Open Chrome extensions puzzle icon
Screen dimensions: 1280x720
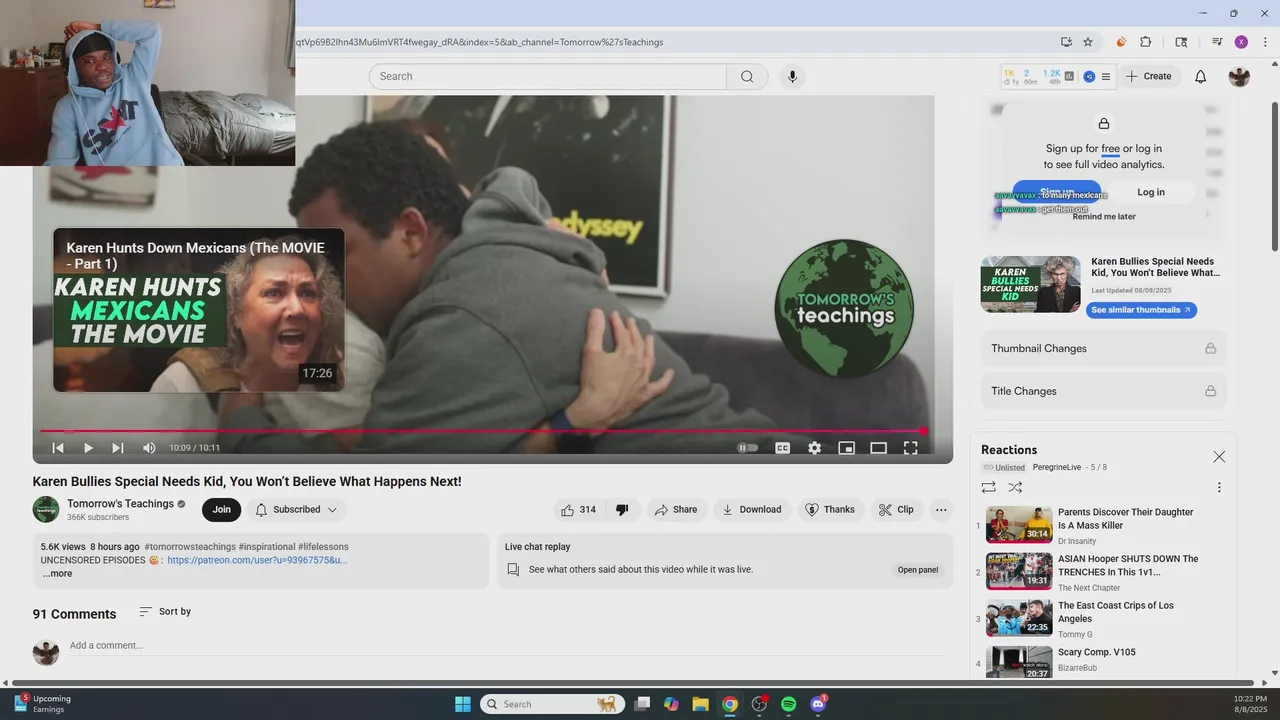tap(1146, 42)
